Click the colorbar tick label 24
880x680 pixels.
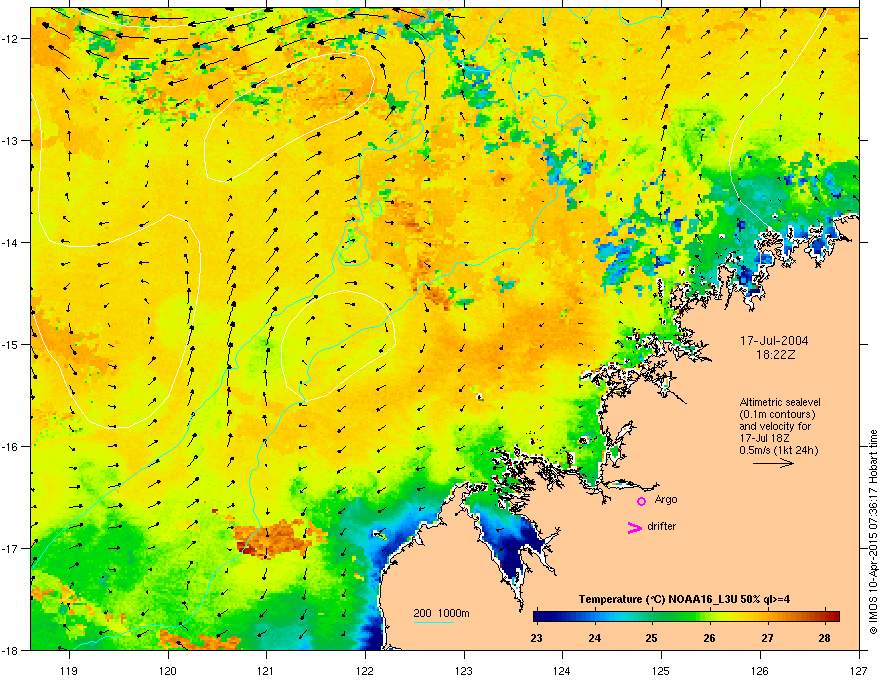(x=594, y=638)
